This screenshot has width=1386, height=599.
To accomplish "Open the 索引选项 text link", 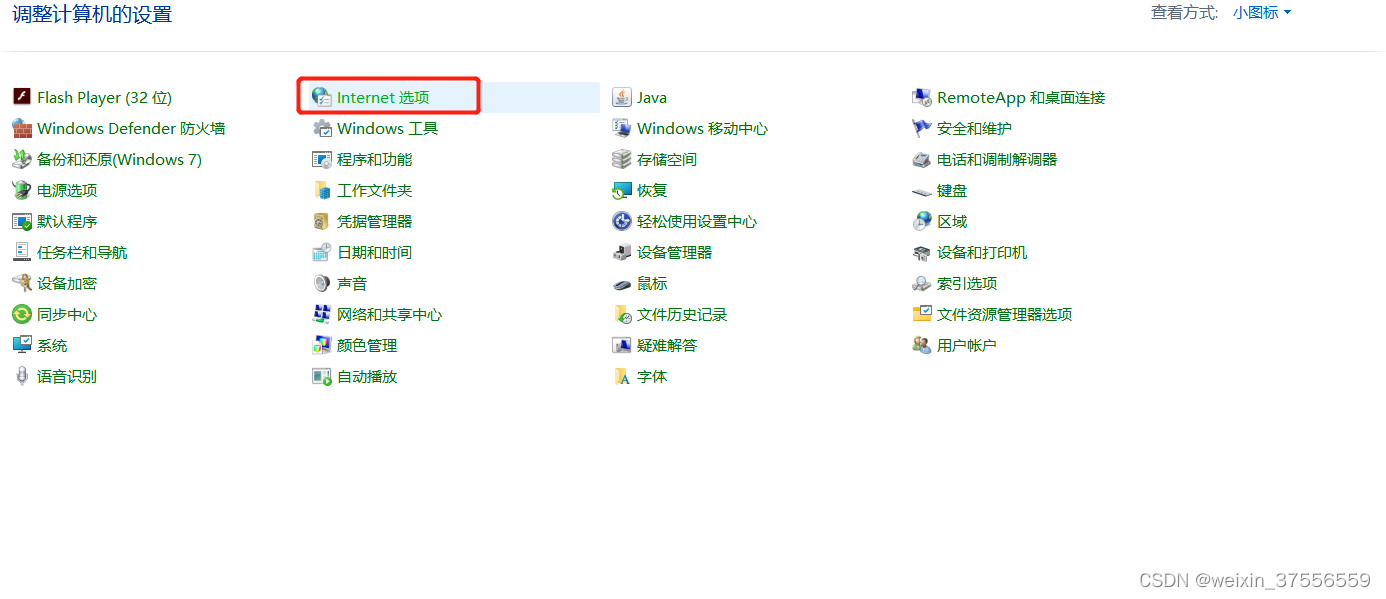I will (x=967, y=283).
